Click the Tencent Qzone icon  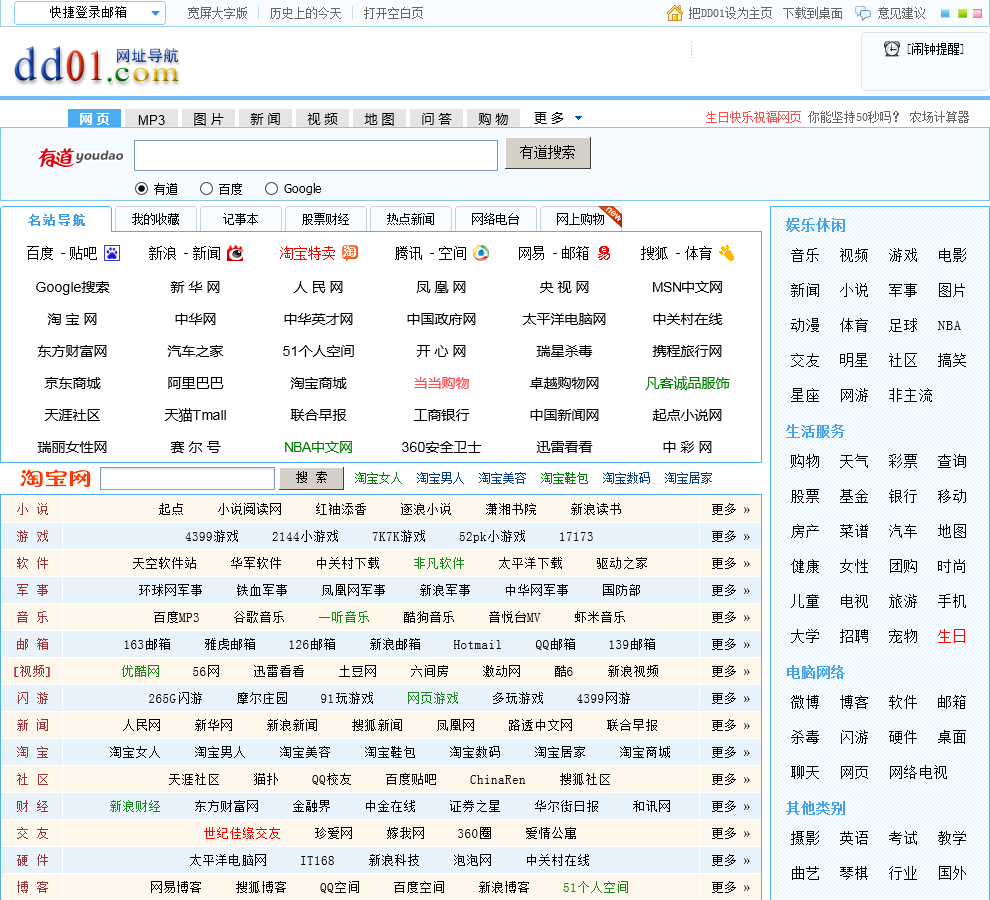481,254
